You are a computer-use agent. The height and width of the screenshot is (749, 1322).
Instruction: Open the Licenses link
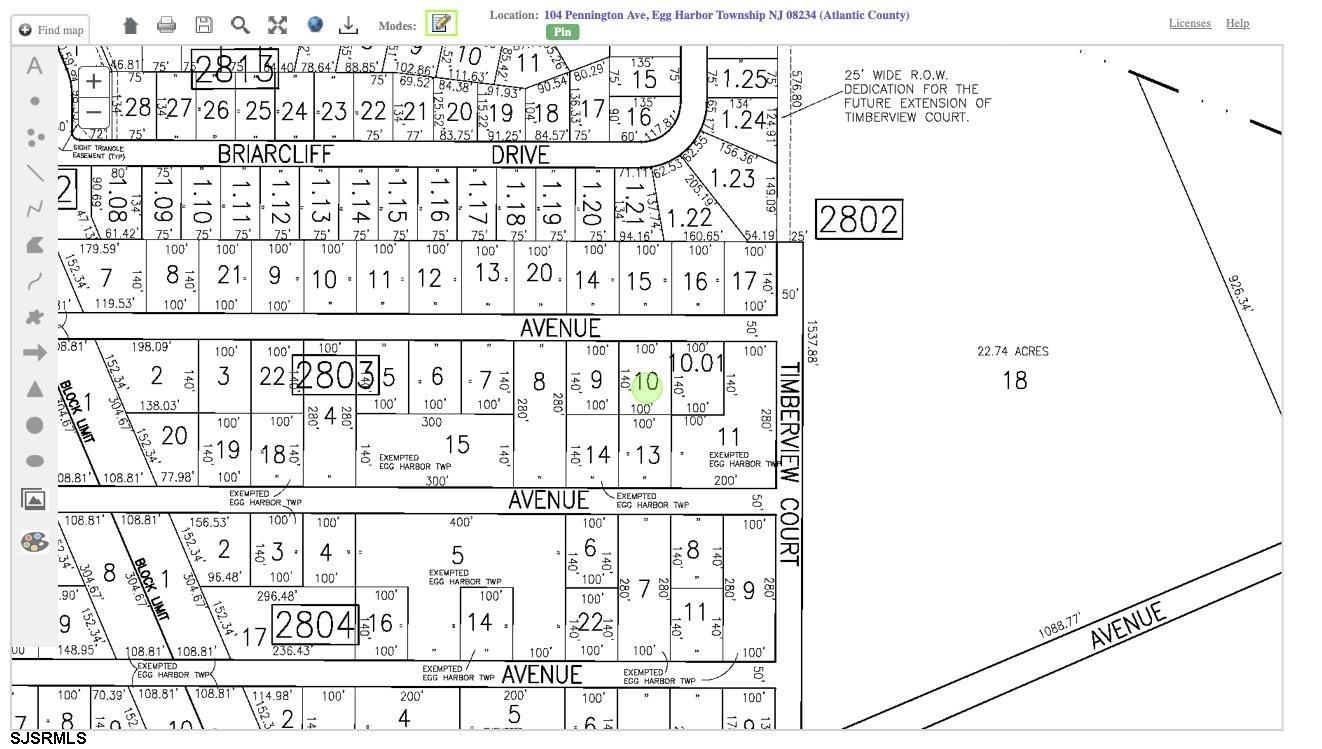(x=1189, y=23)
